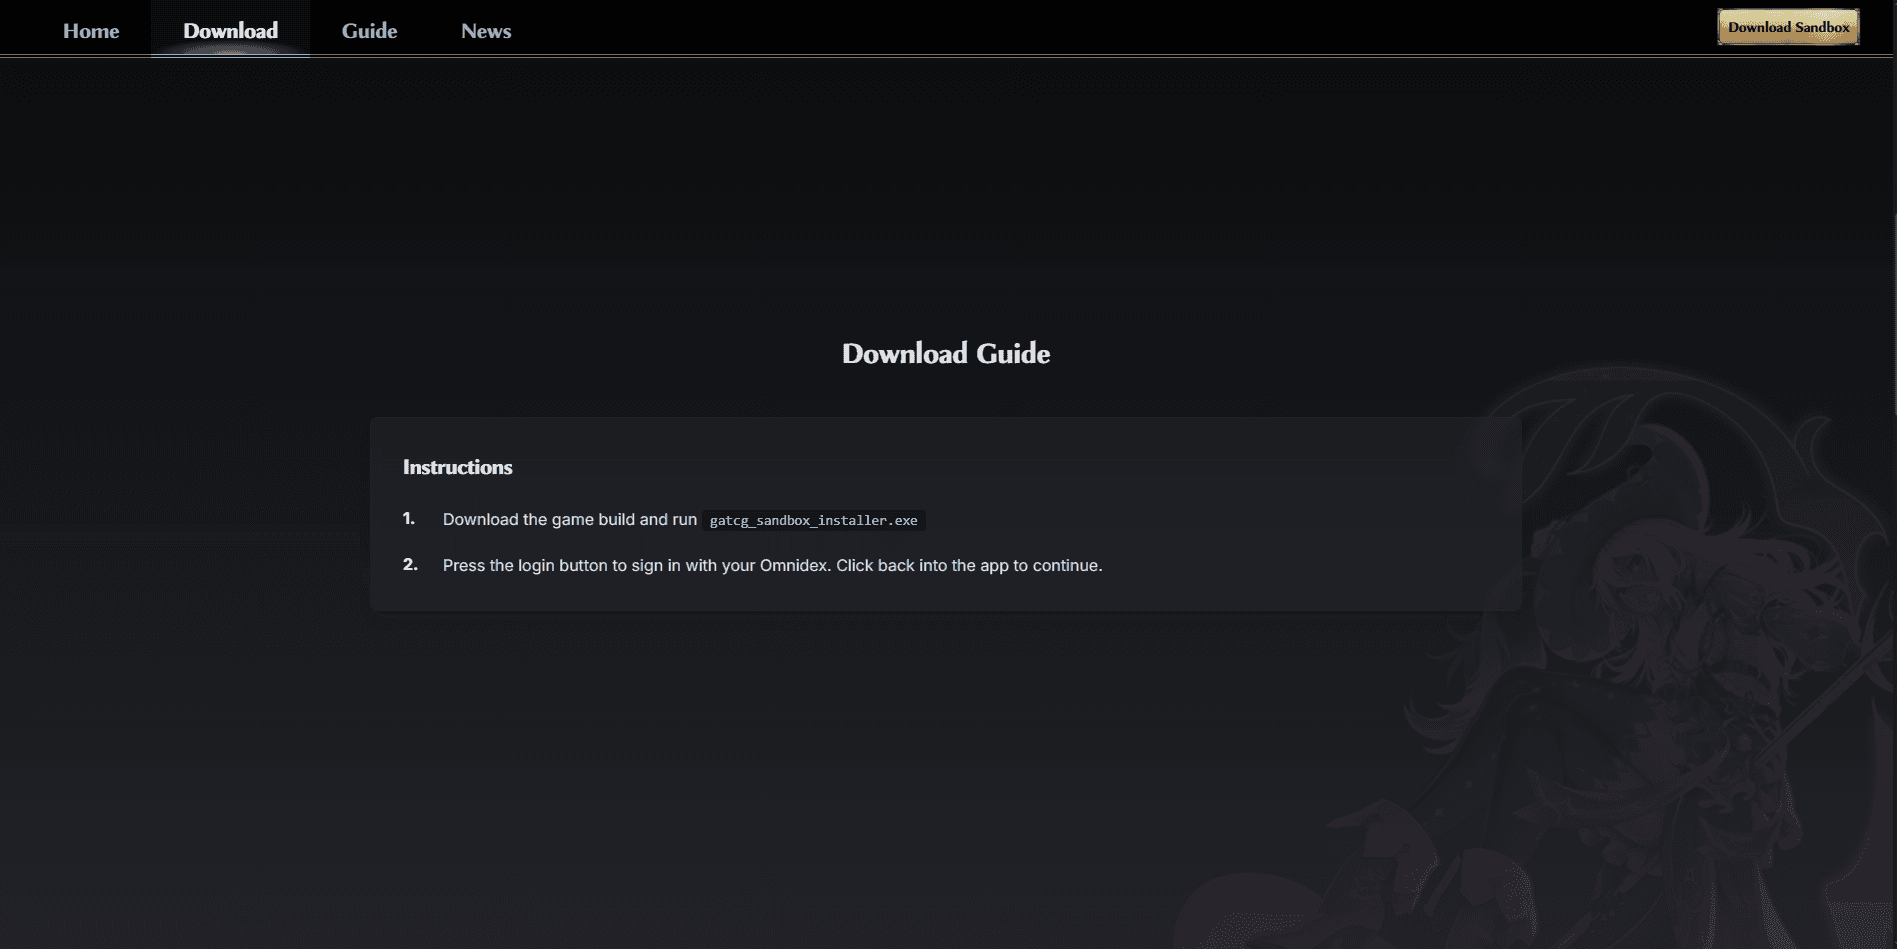Click the 'Press the login button' instruction line
This screenshot has width=1897, height=949.
[772, 565]
